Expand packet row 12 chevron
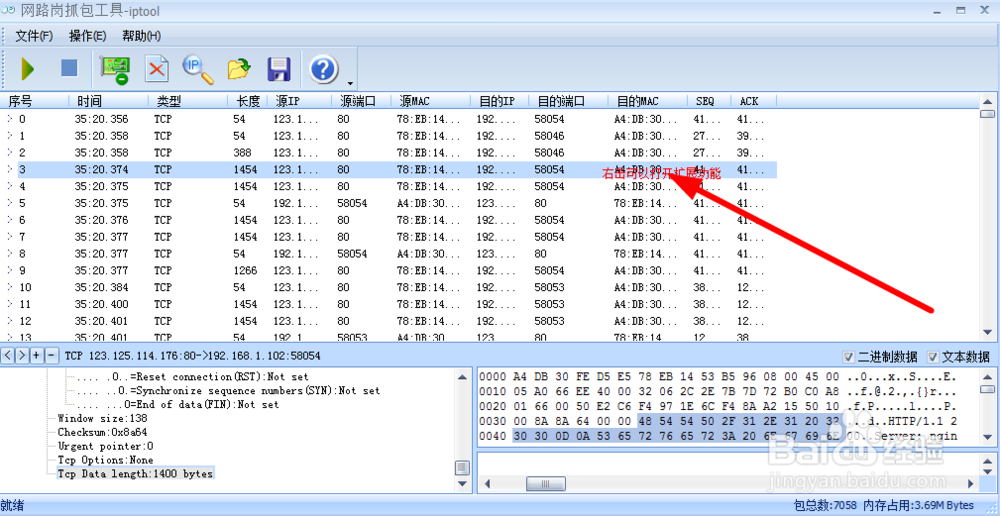Viewport: 1000px width, 516px height. pyautogui.click(x=10, y=321)
